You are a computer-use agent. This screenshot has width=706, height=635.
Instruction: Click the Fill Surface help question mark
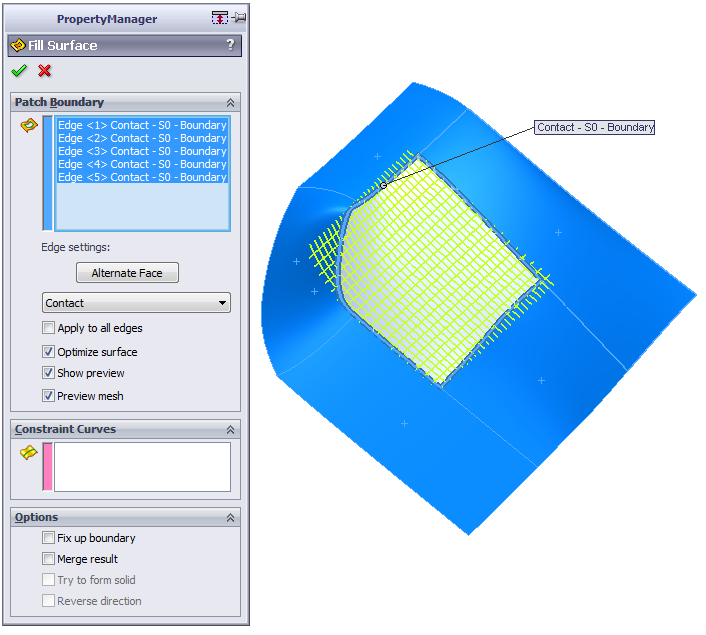point(230,45)
